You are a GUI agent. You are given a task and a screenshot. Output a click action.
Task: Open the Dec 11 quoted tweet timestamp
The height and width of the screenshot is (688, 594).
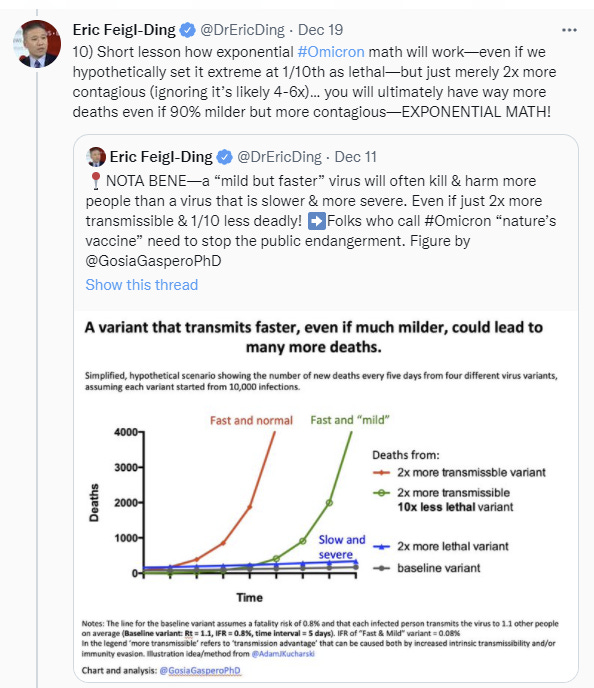click(x=355, y=157)
